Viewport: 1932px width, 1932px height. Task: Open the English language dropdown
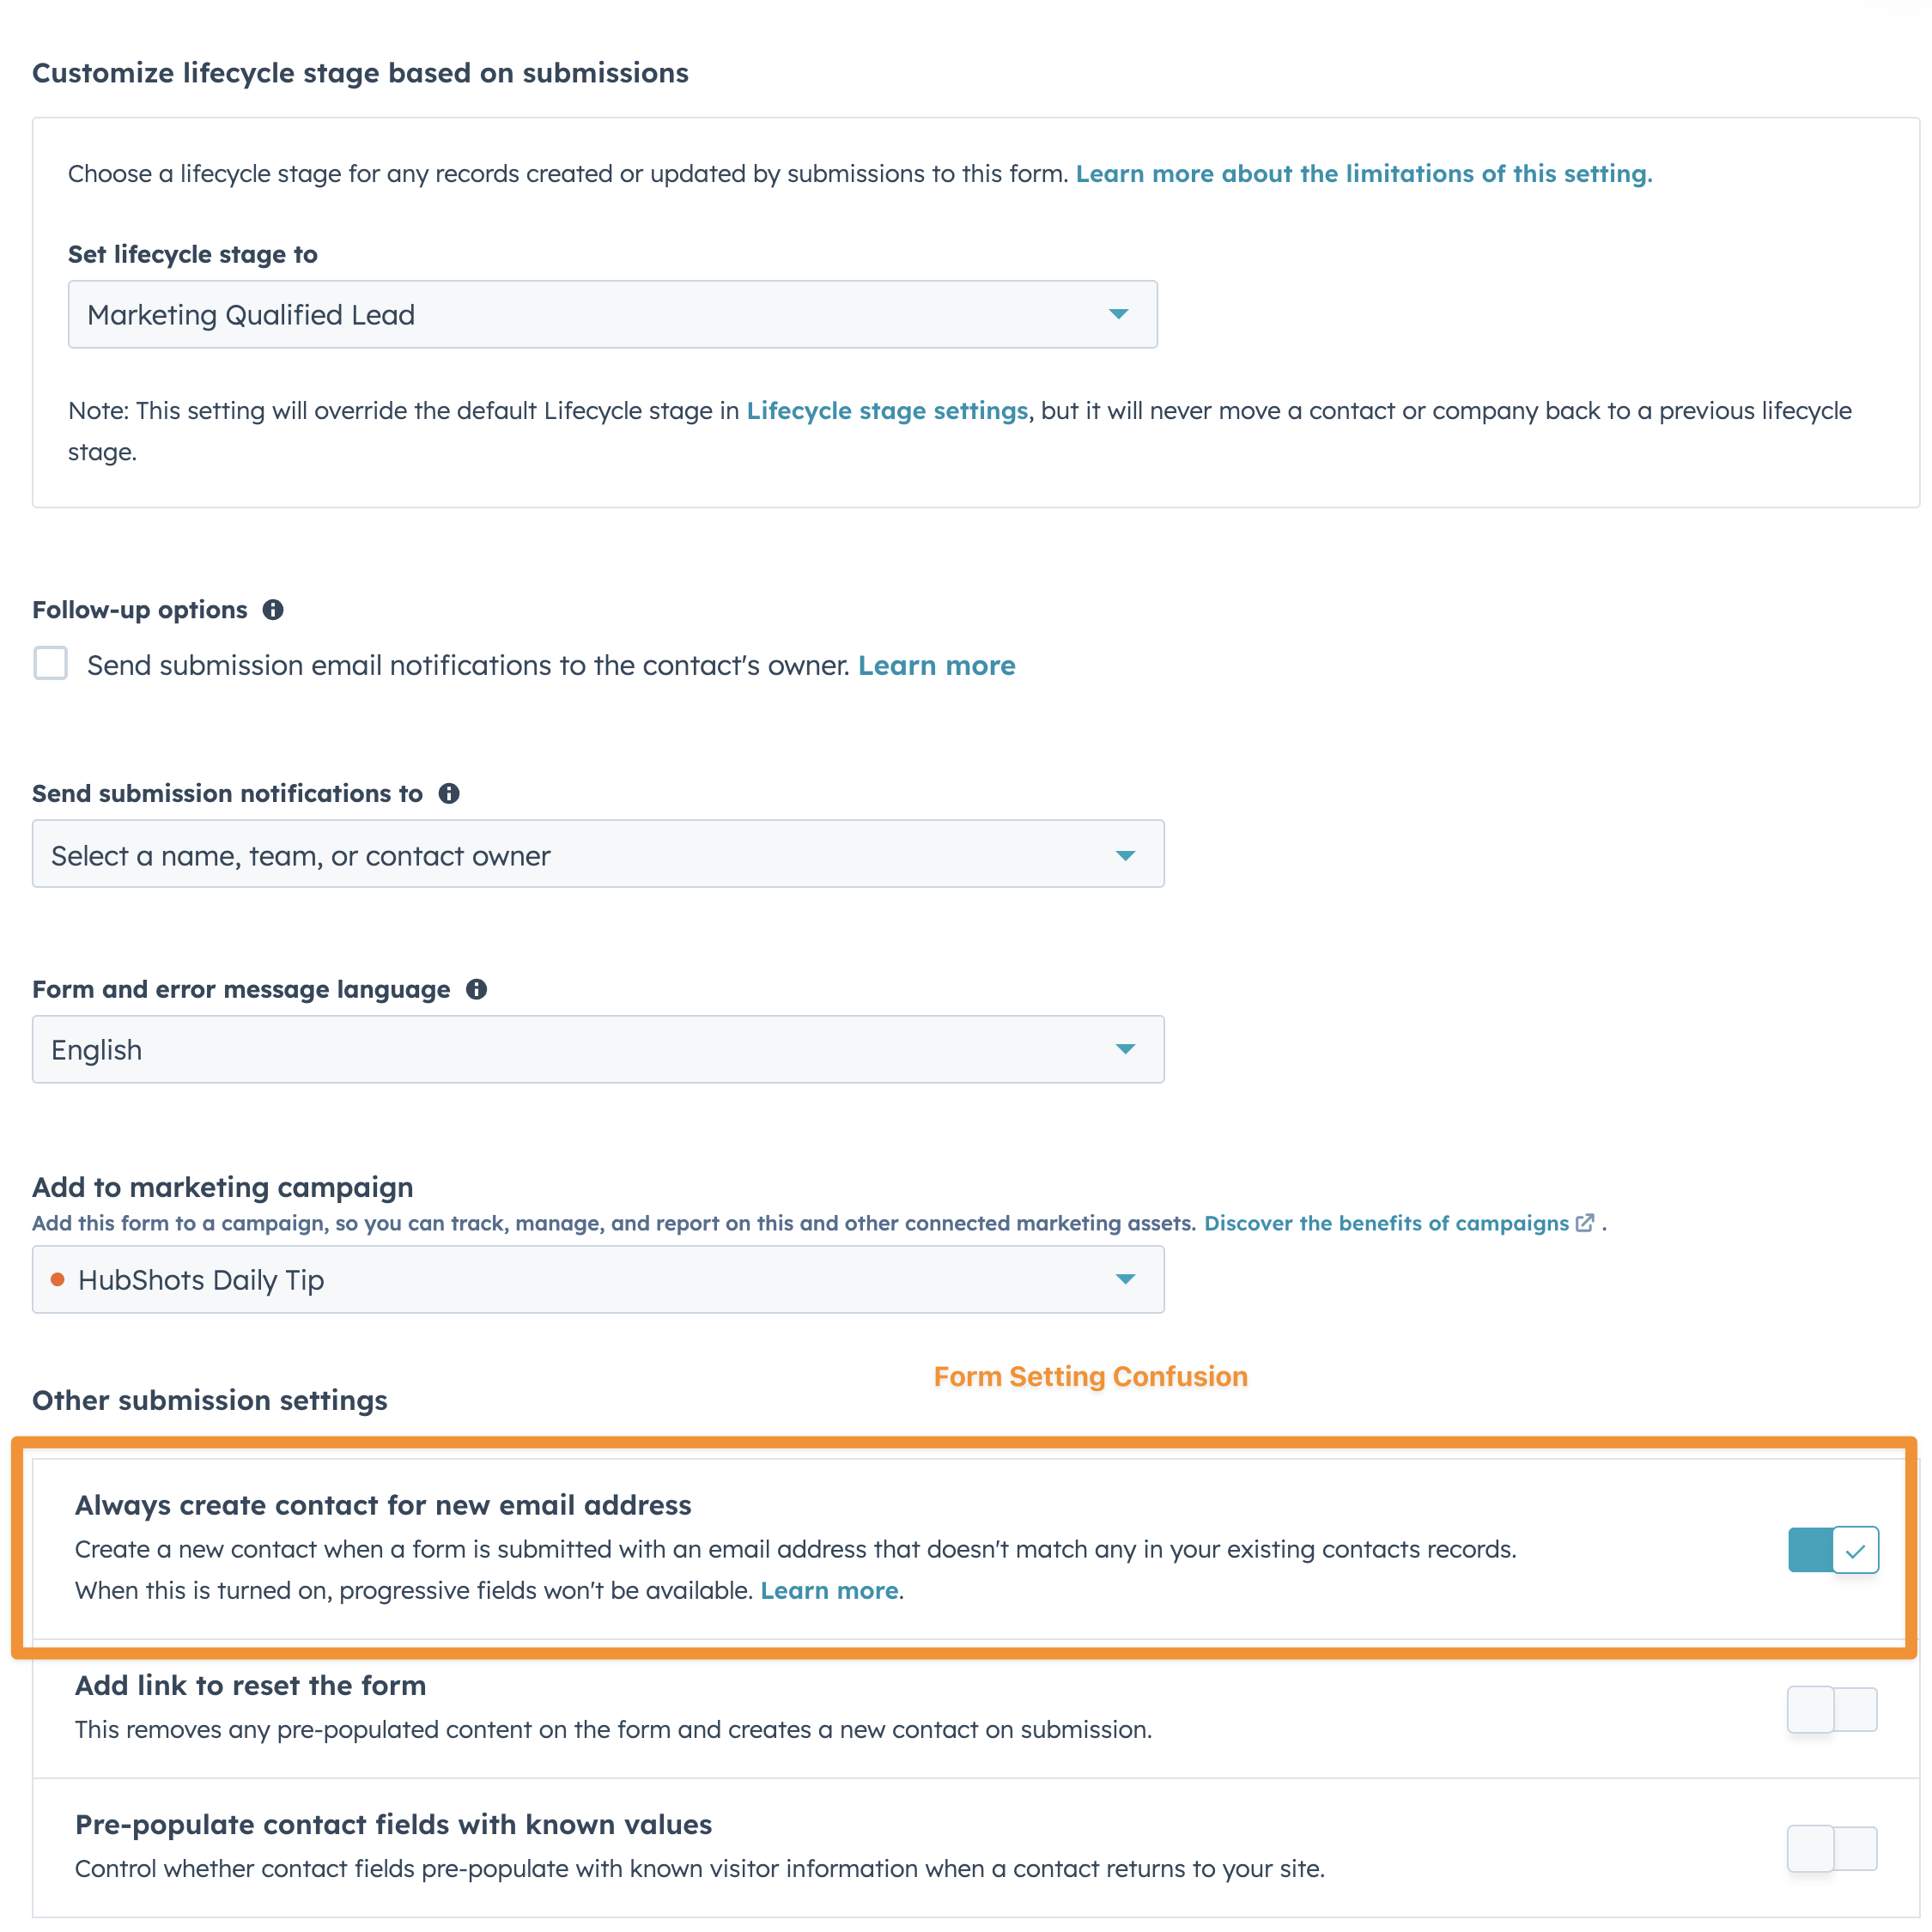tap(598, 1049)
